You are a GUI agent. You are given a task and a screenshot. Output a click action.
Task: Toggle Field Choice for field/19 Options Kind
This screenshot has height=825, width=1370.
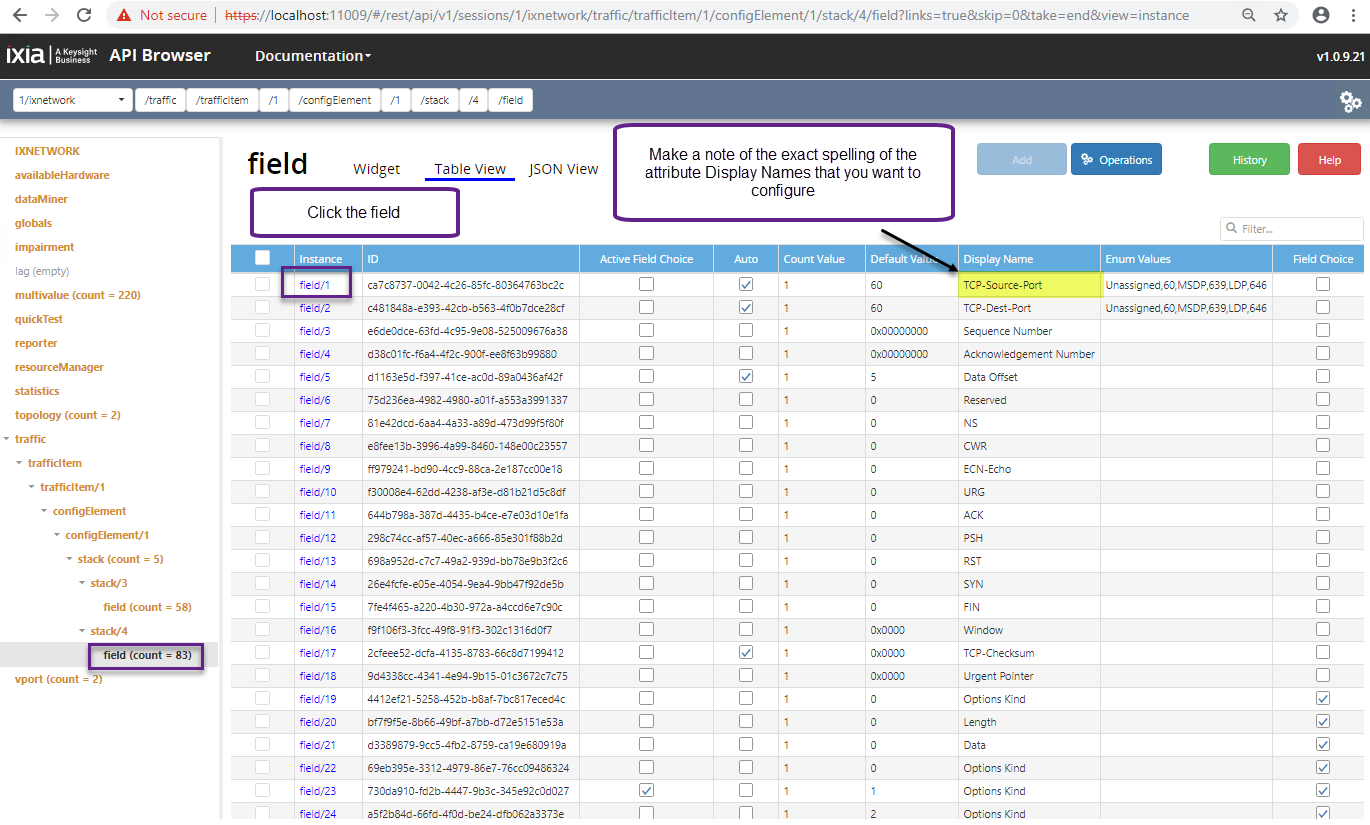[1323, 698]
